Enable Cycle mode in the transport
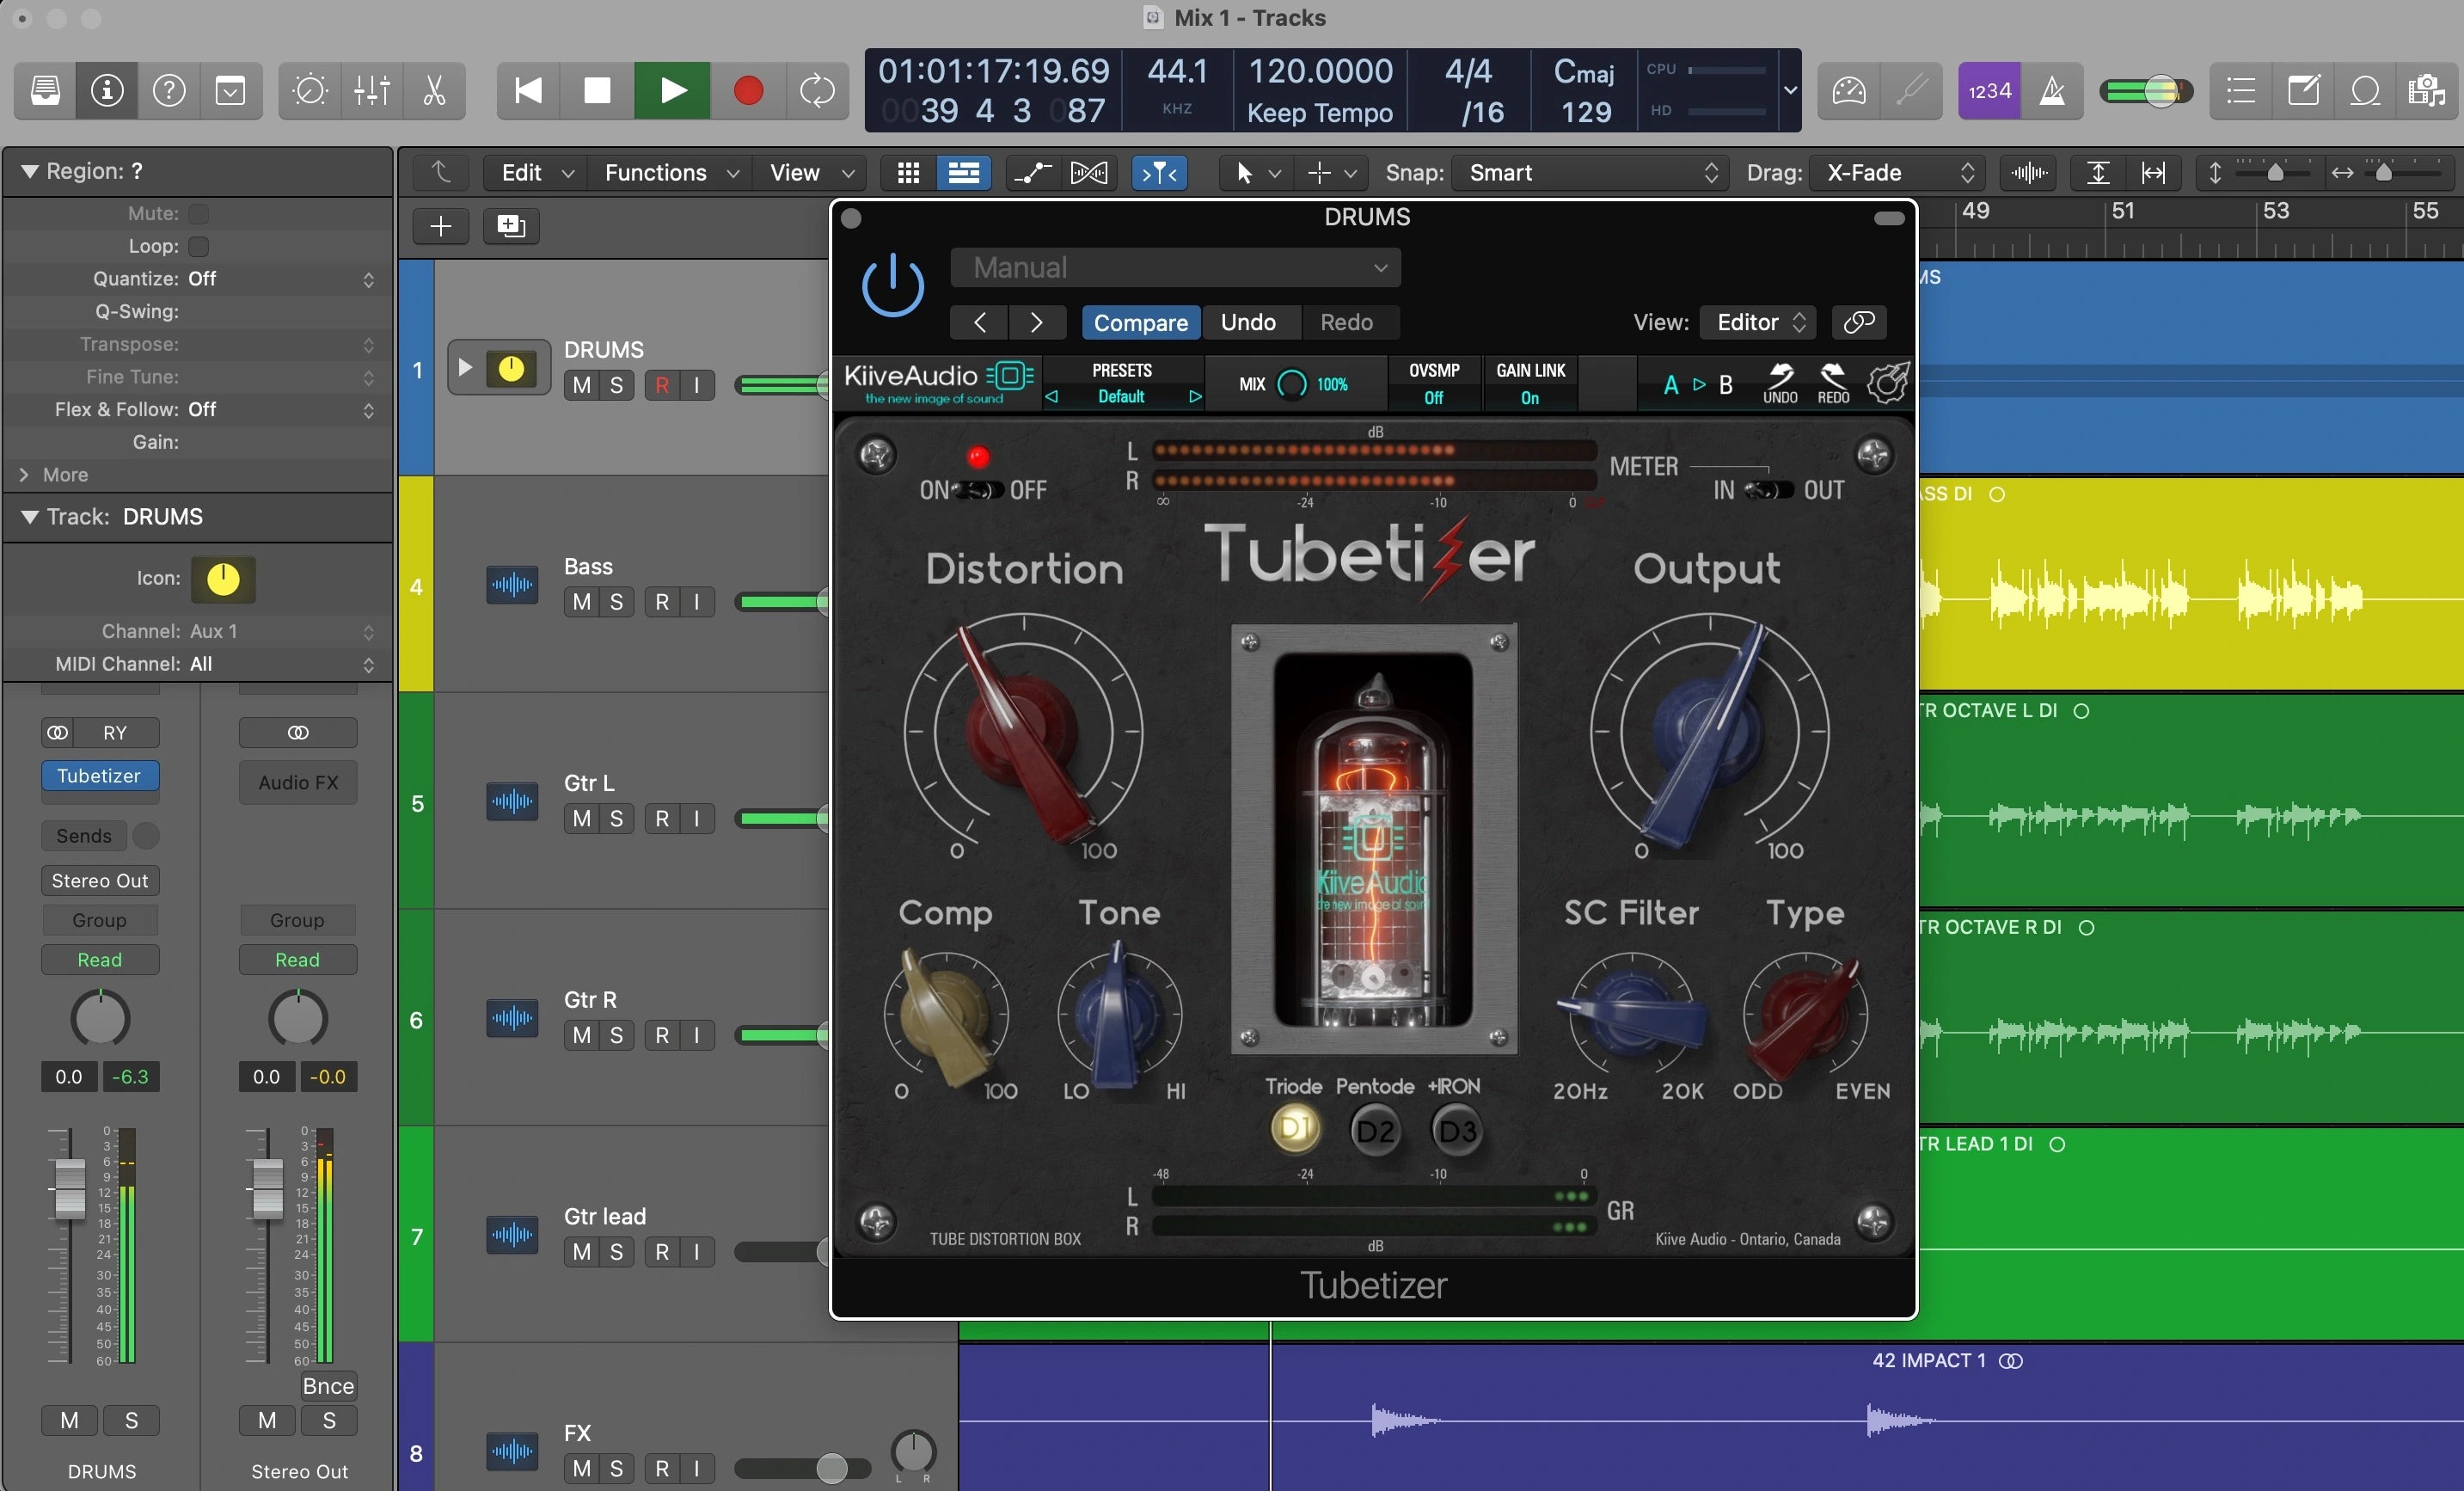 click(817, 91)
